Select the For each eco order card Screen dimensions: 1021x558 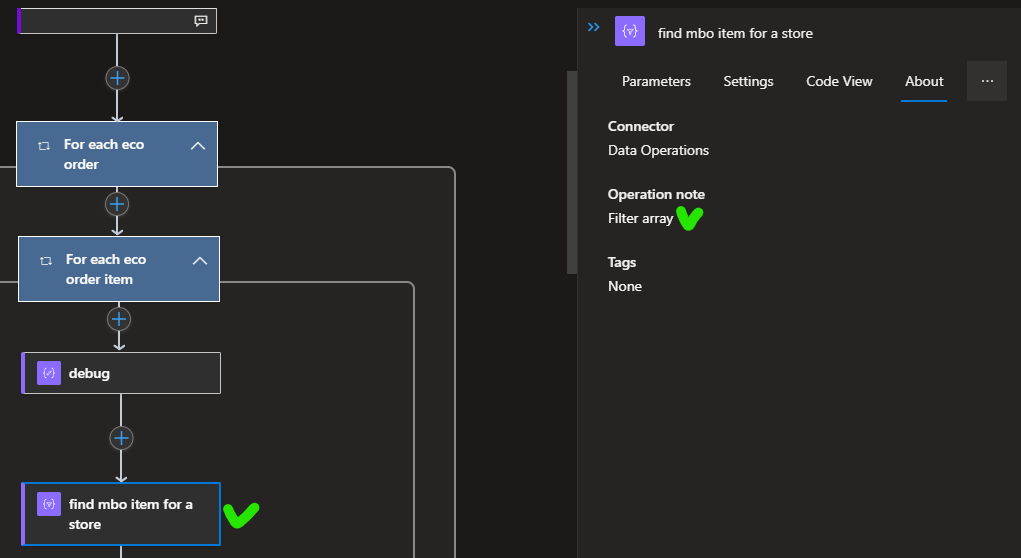(117, 154)
